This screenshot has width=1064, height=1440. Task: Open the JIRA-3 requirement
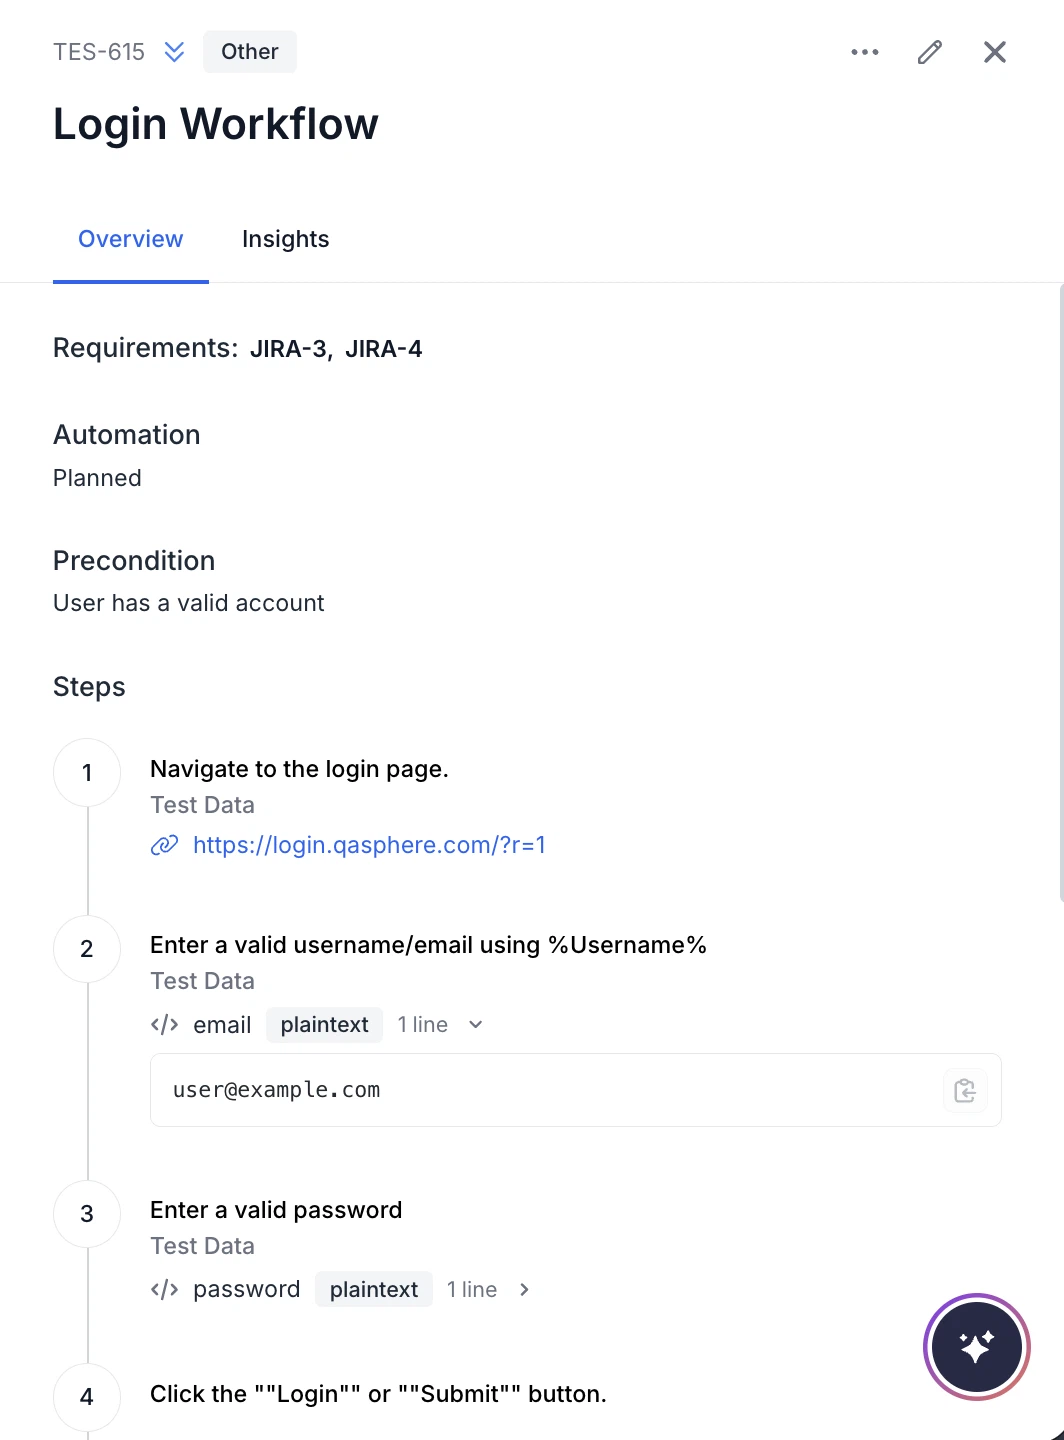click(288, 349)
